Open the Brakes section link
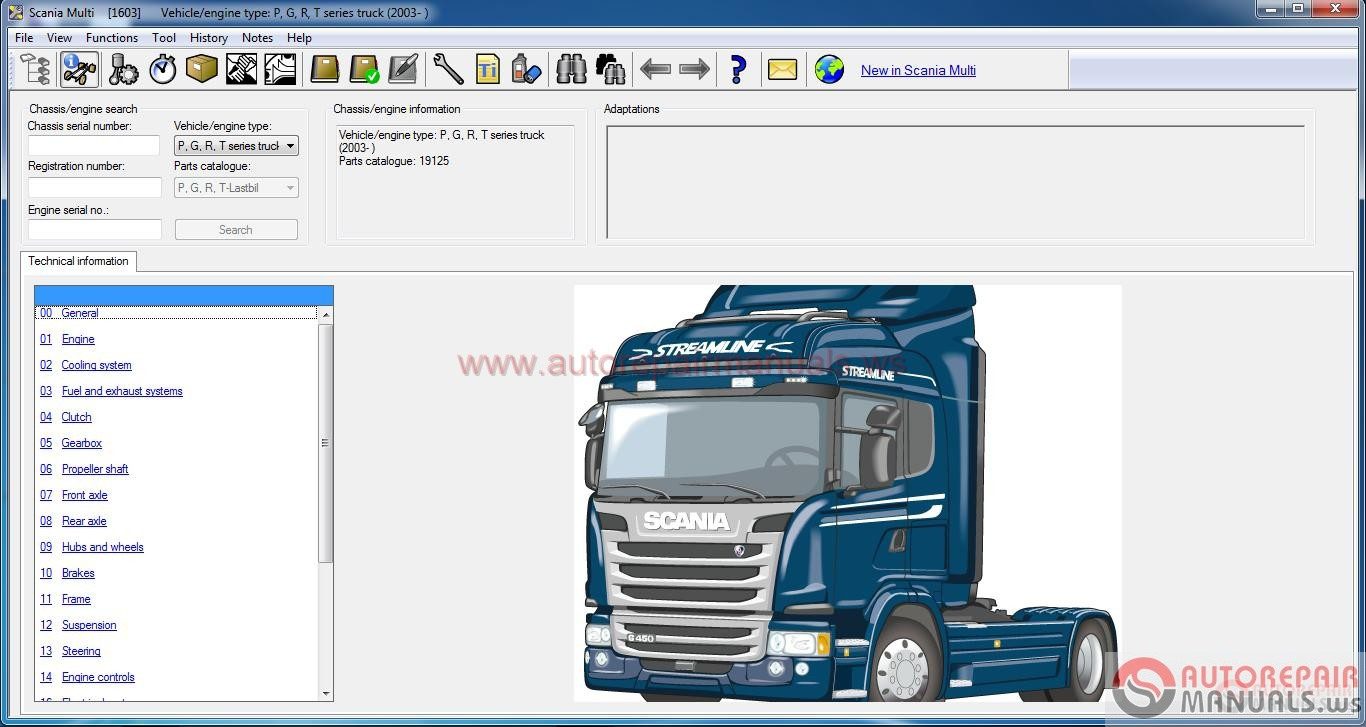This screenshot has width=1366, height=727. [78, 573]
